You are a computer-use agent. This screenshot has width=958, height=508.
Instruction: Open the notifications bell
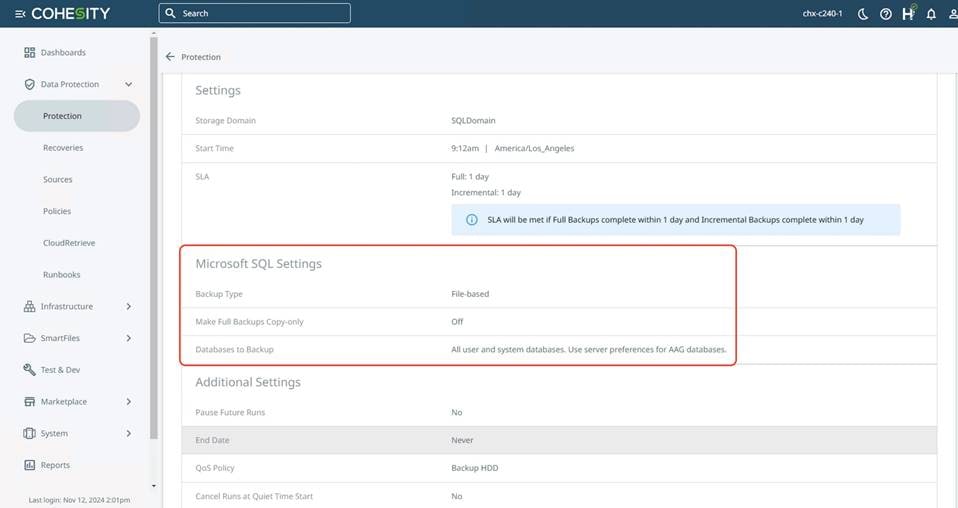point(931,13)
